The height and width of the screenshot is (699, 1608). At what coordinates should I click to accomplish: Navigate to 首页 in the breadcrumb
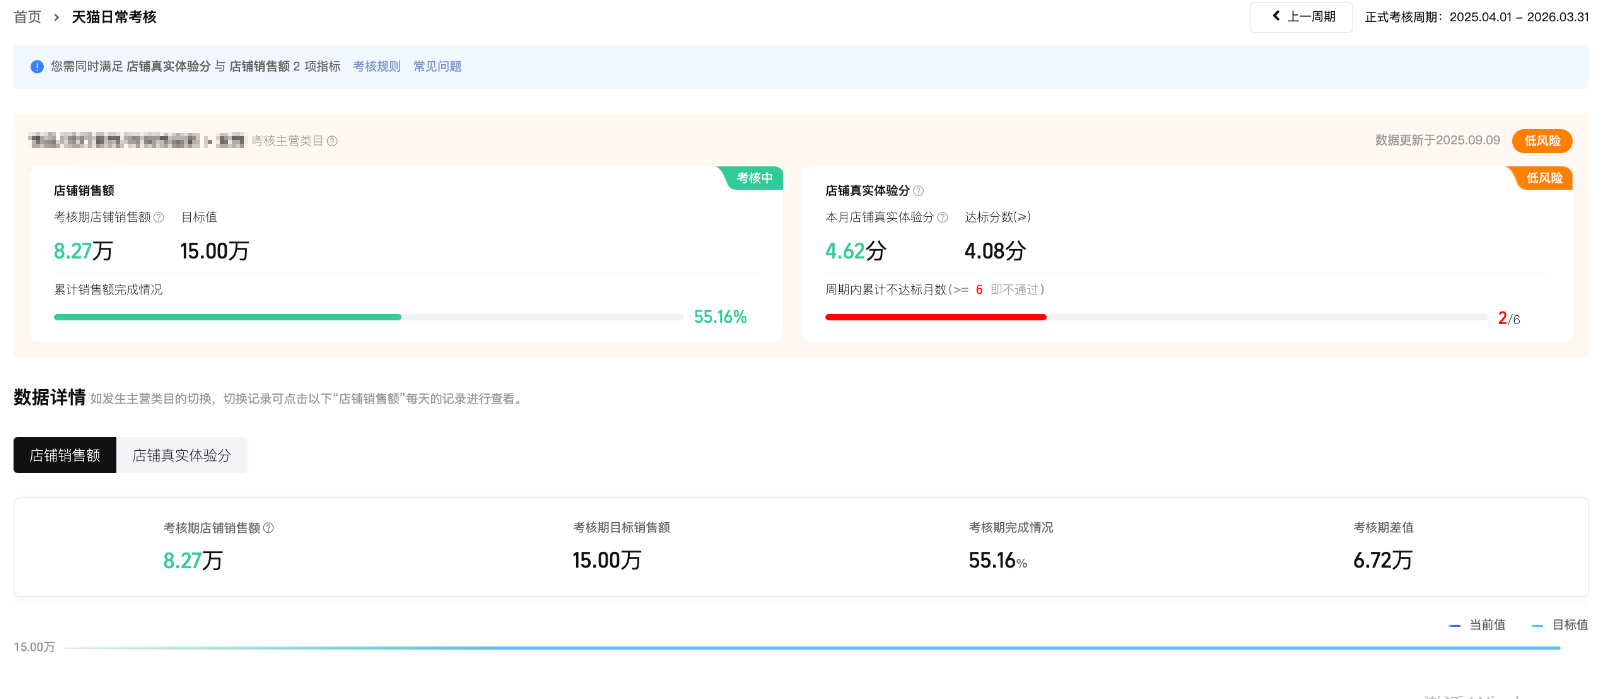[27, 17]
